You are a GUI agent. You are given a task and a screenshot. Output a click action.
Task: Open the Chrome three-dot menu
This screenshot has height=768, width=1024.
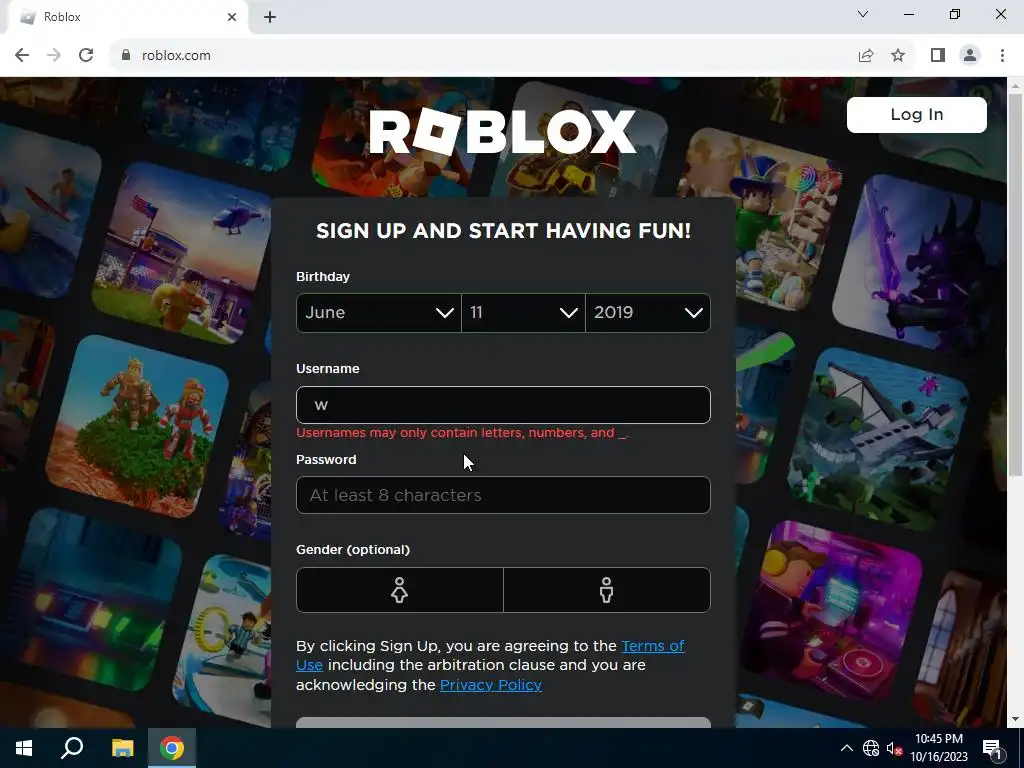(x=1002, y=56)
